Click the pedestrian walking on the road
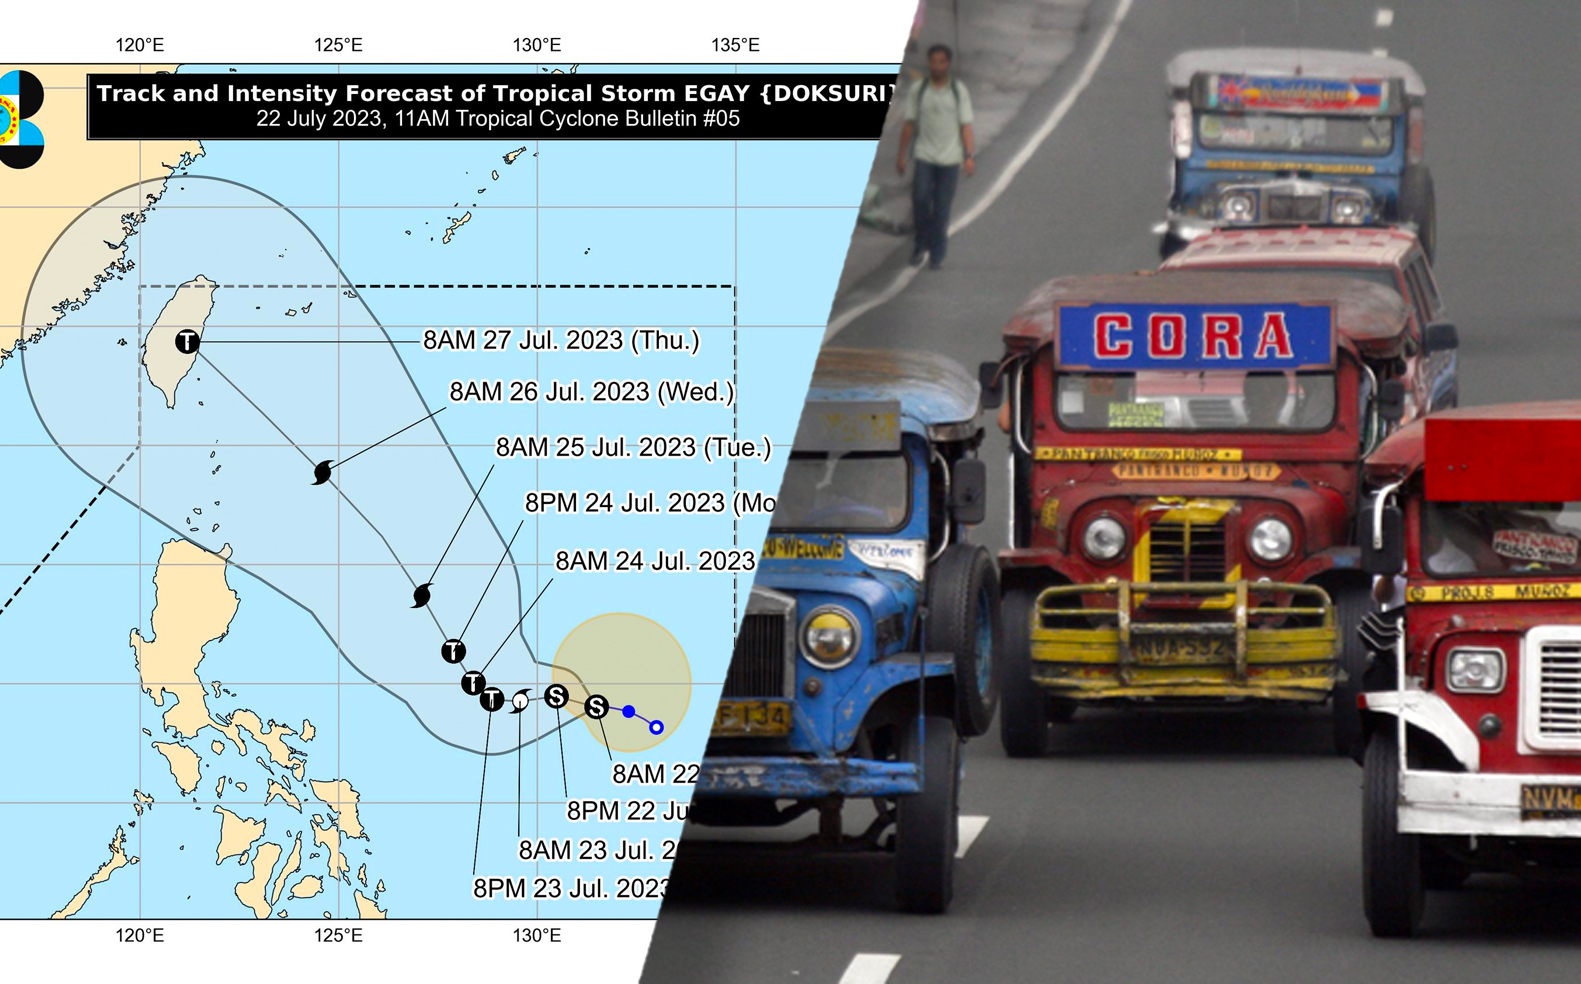 pos(936,155)
